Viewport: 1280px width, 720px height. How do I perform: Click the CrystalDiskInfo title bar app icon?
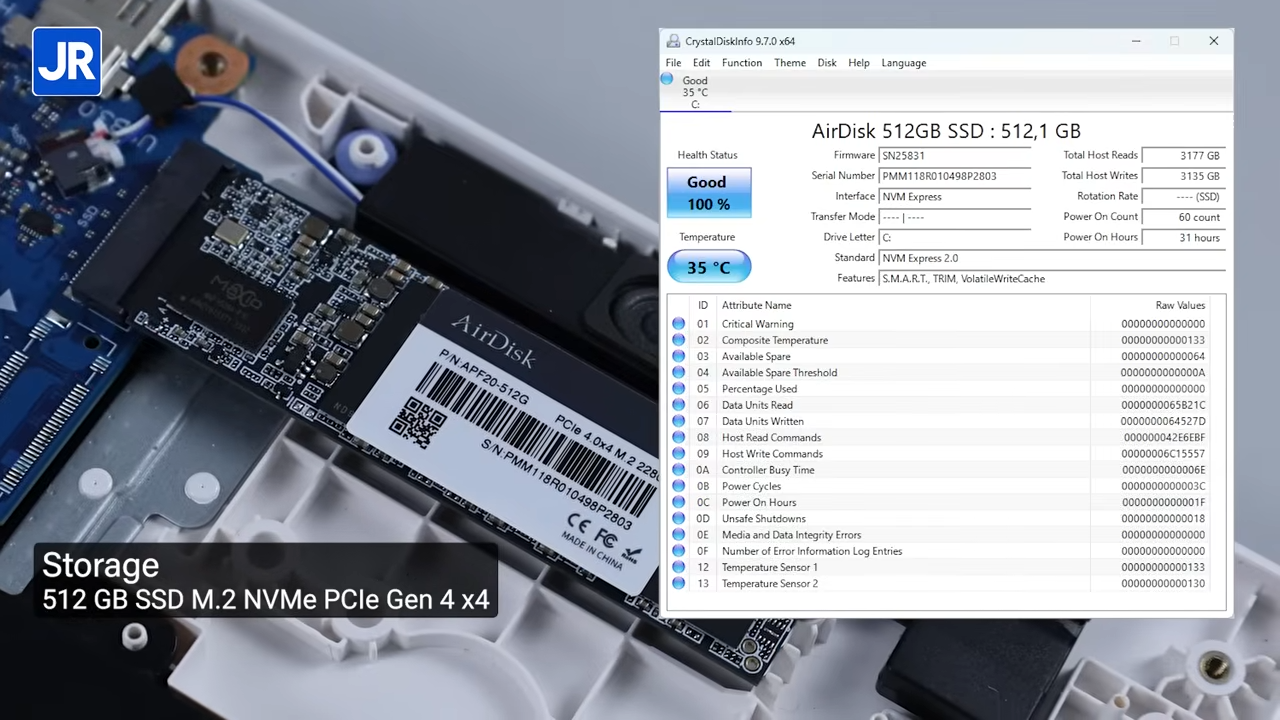click(x=672, y=41)
